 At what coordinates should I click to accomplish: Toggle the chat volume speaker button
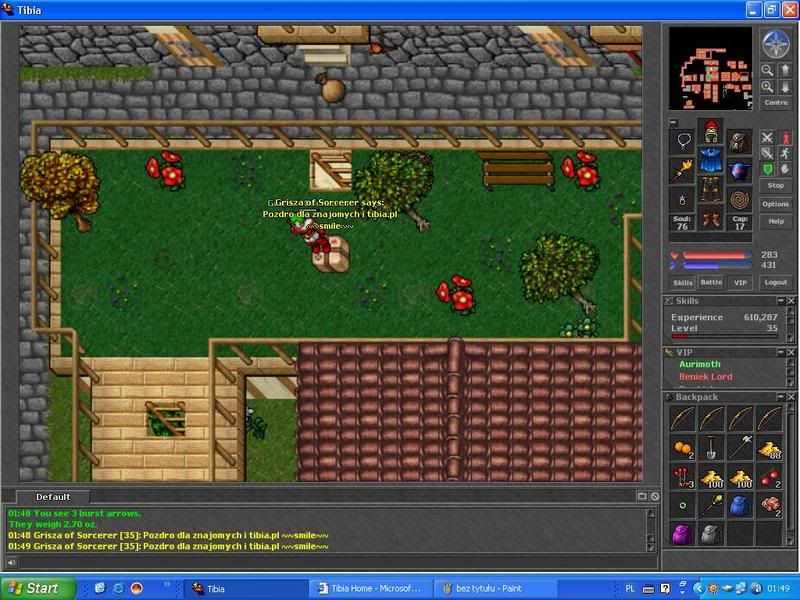coord(11,562)
